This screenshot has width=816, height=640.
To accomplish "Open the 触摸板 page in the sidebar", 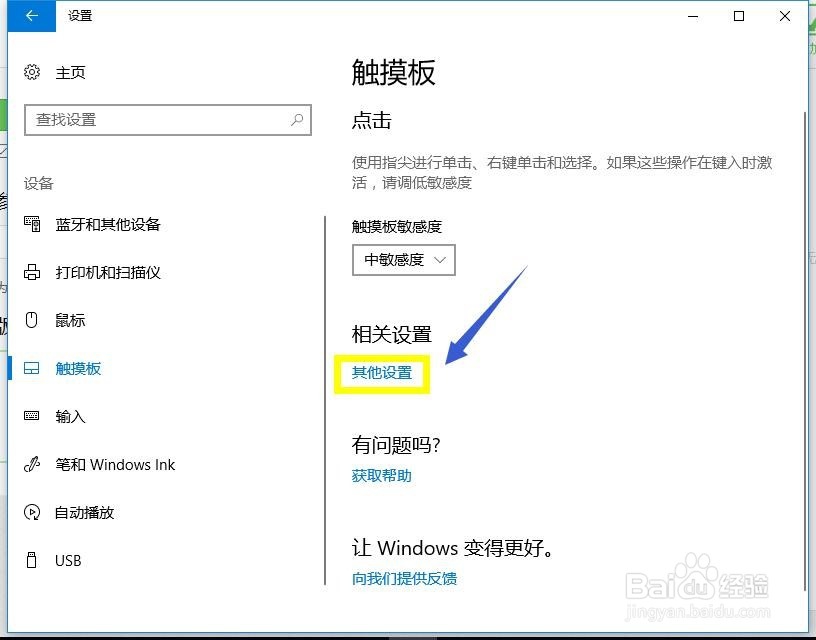I will coord(78,368).
